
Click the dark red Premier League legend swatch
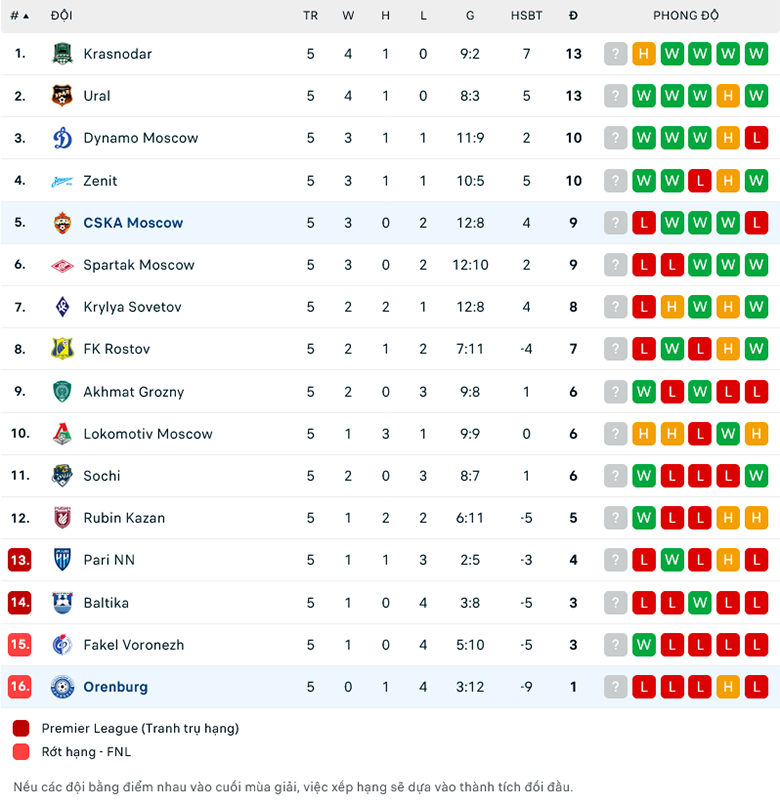pyautogui.click(x=21, y=728)
